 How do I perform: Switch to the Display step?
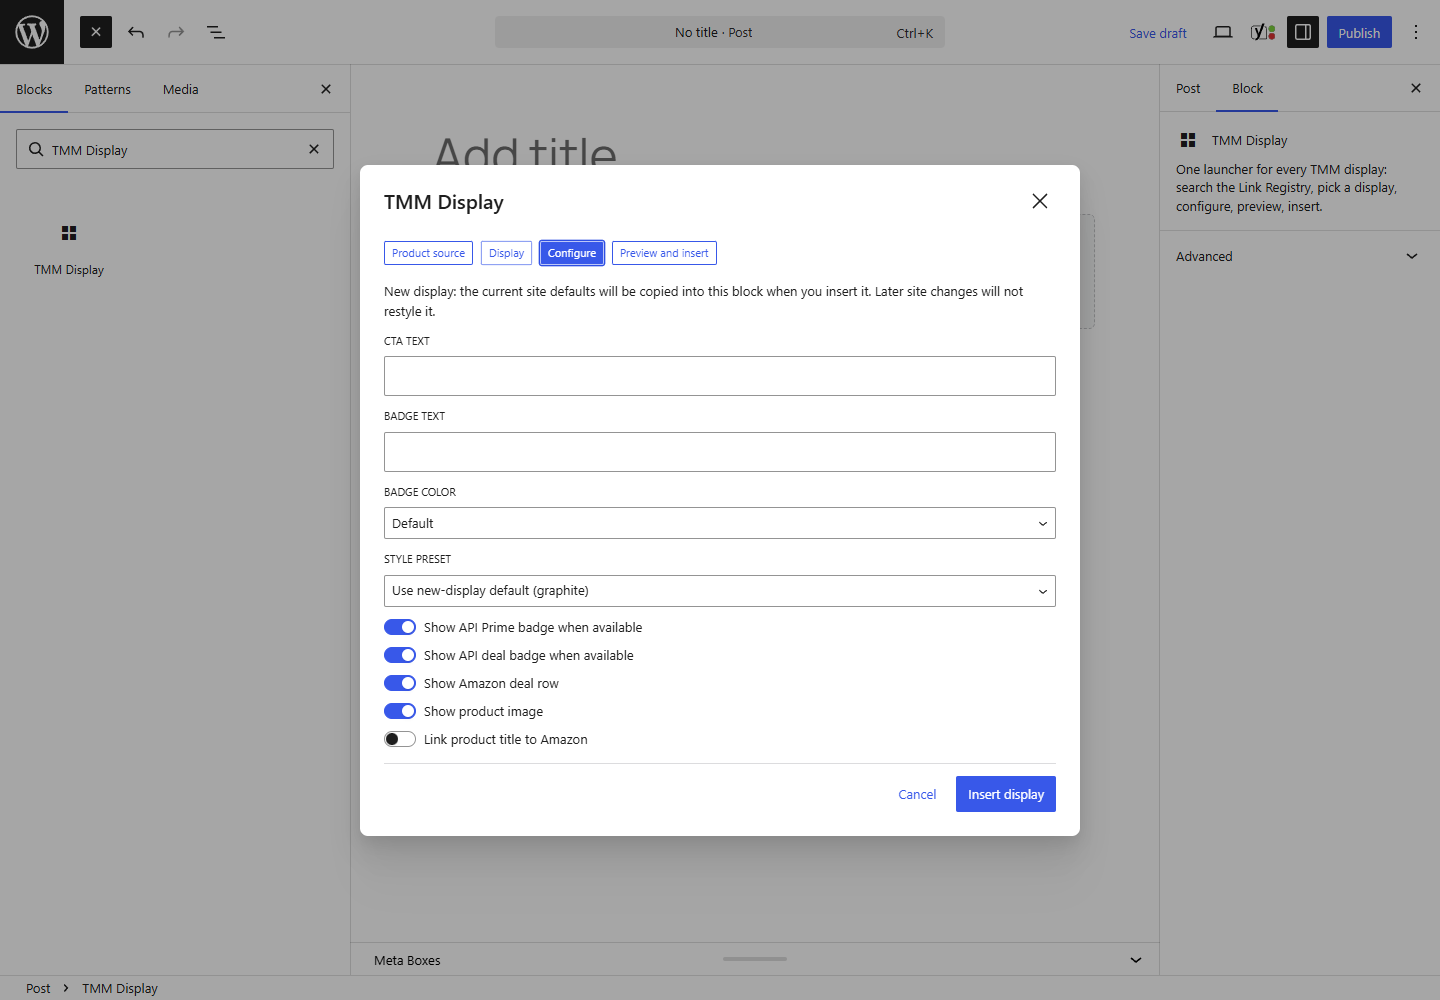pos(506,253)
